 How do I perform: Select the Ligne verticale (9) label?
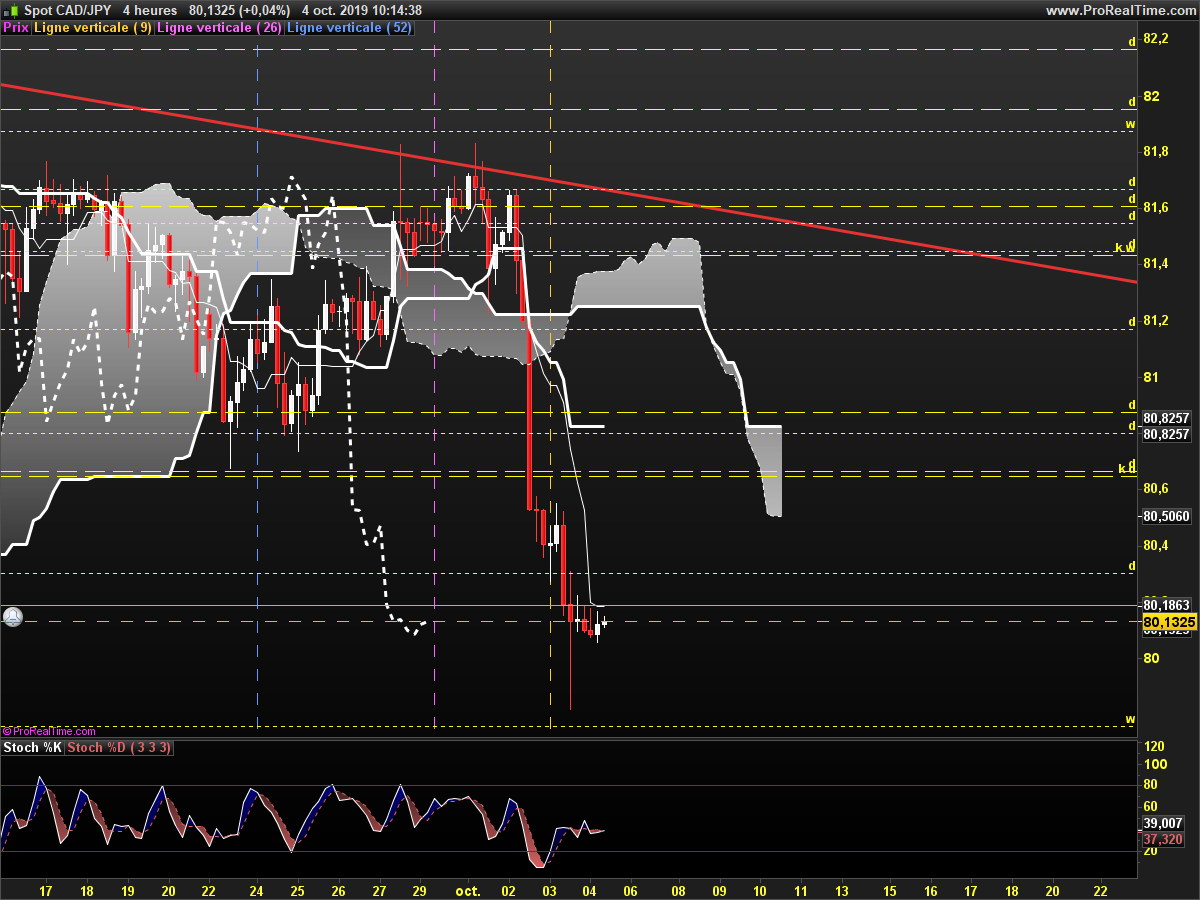click(93, 28)
